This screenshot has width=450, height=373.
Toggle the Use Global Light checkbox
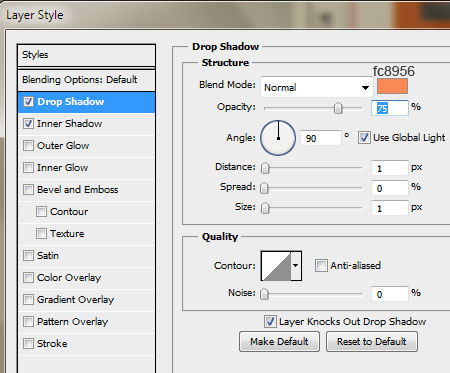pyautogui.click(x=364, y=138)
